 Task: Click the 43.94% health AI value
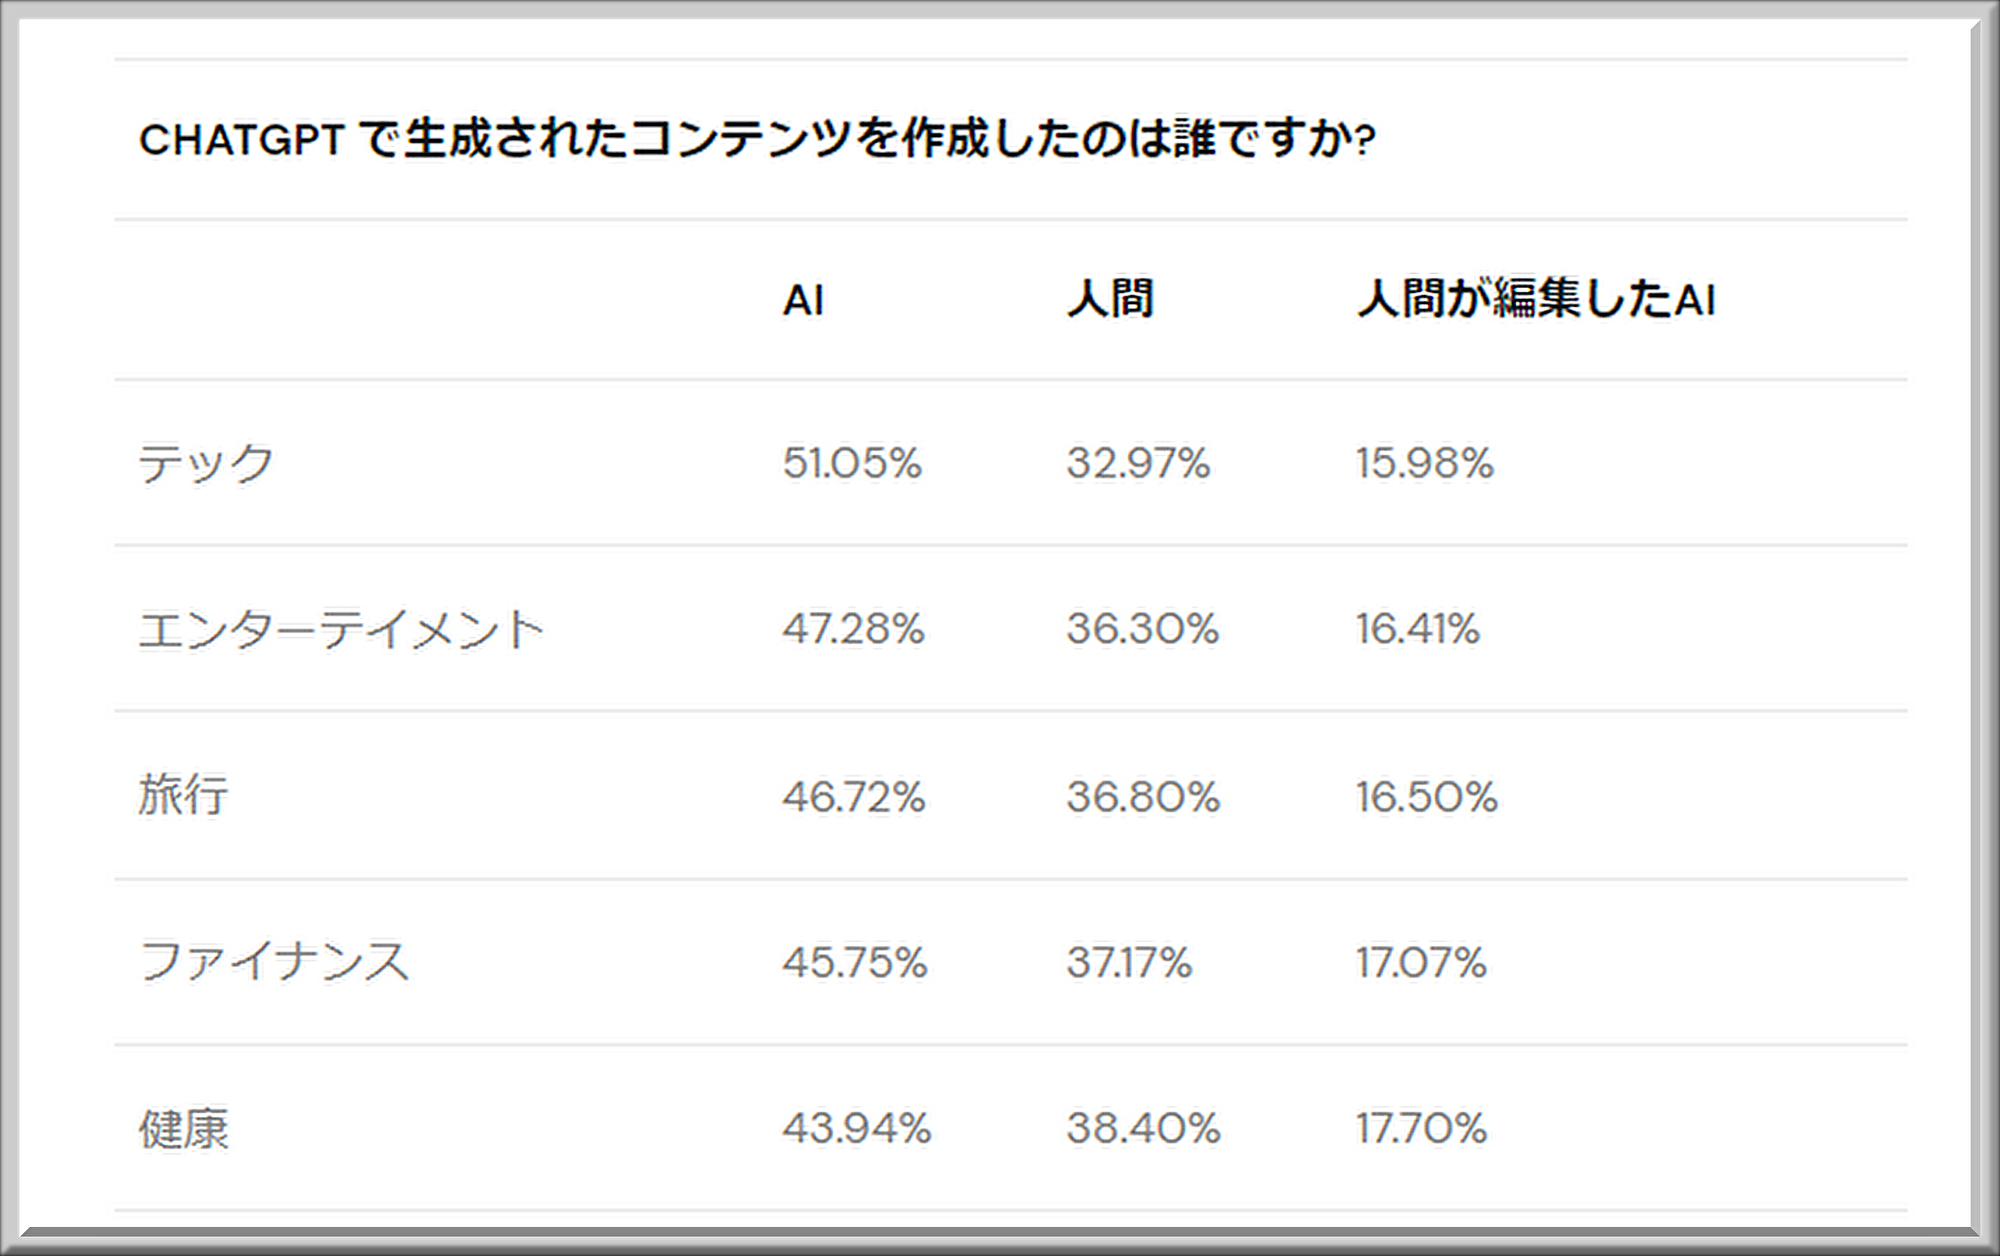click(x=857, y=1129)
